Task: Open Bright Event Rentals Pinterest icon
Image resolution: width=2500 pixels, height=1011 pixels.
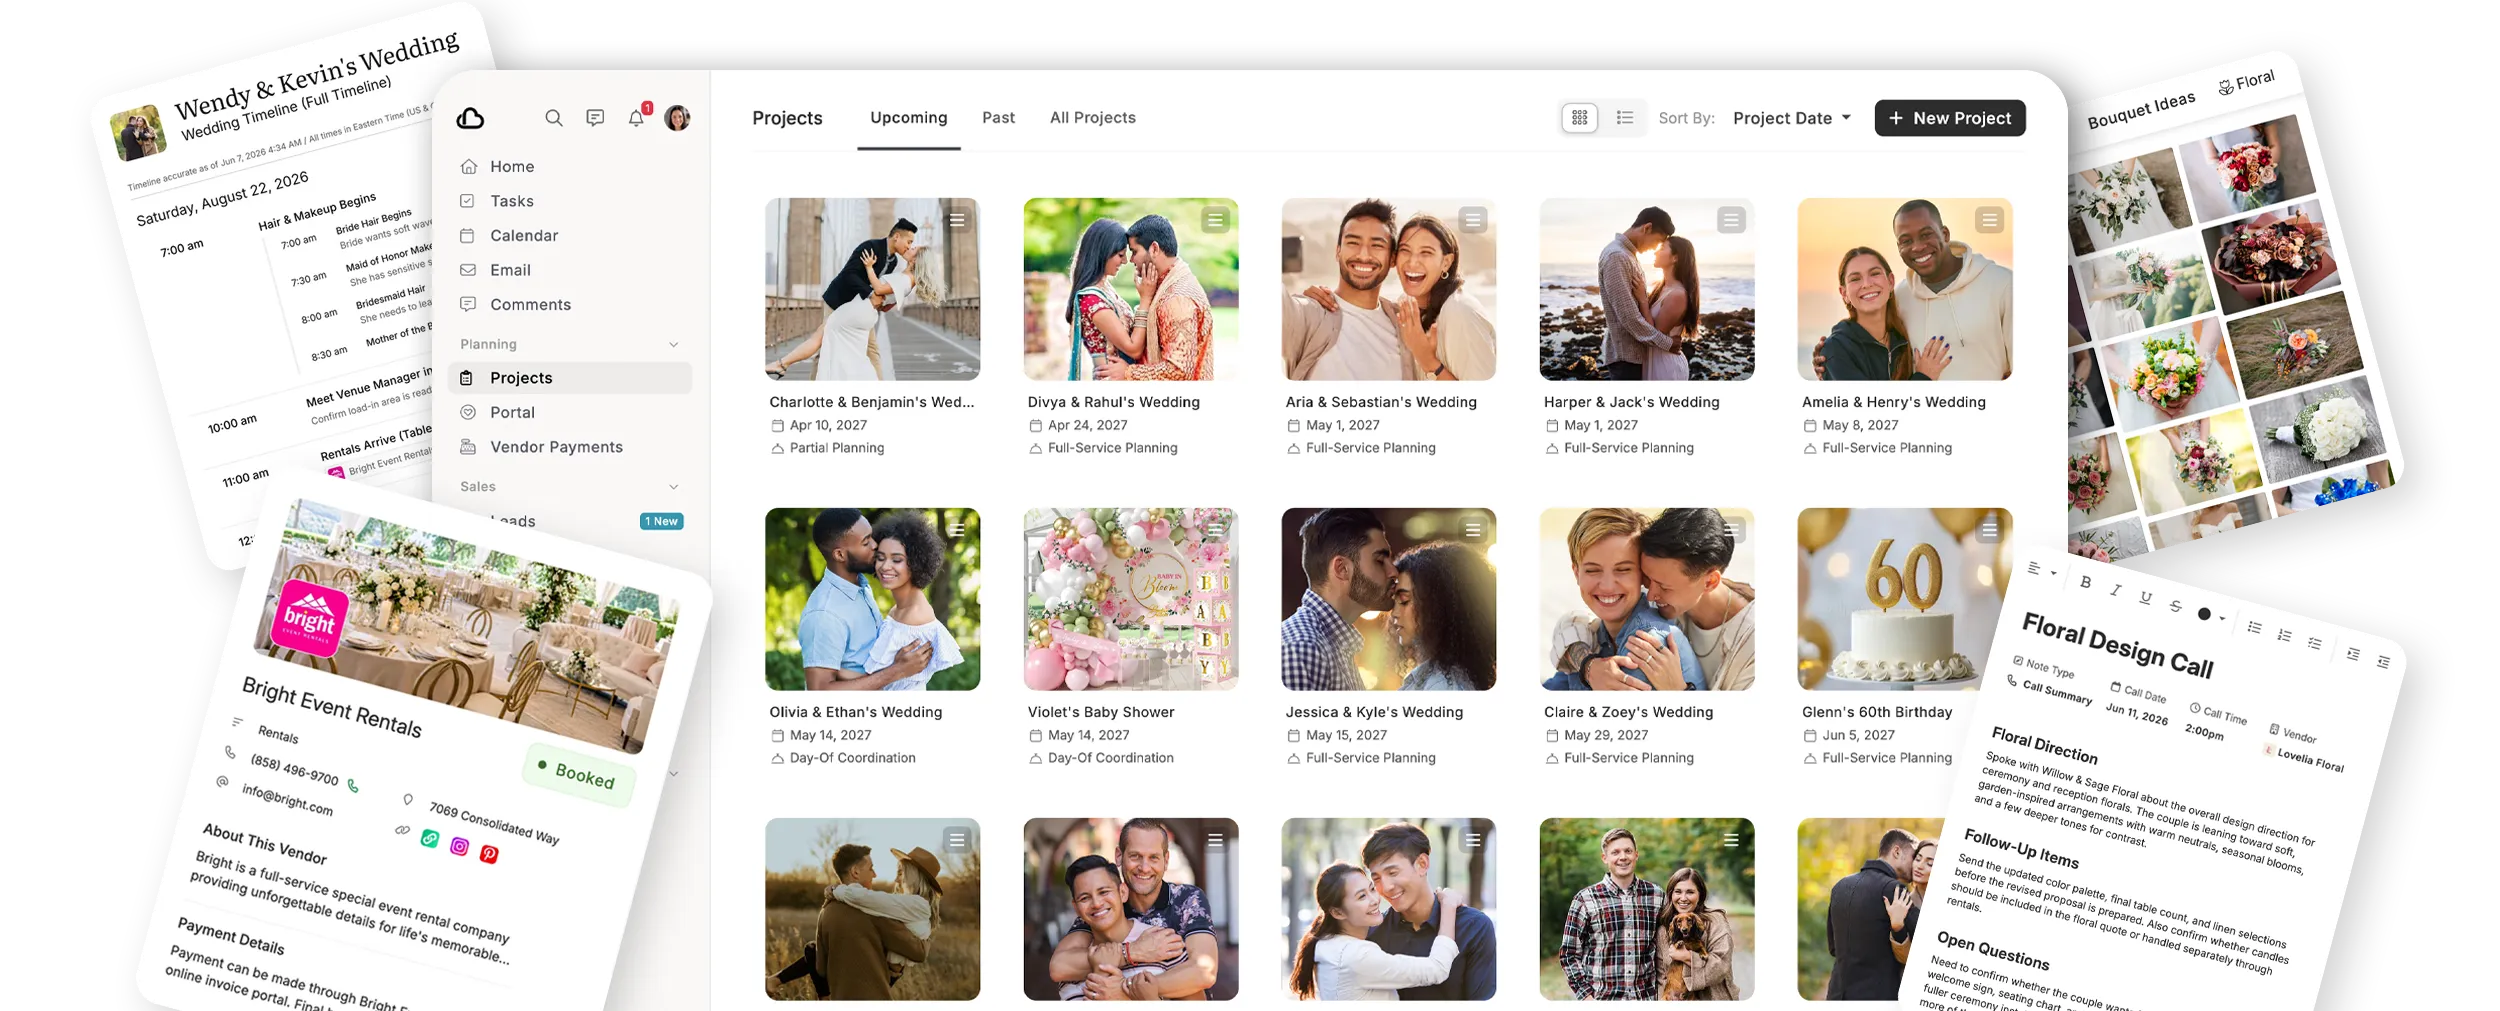Action: 489,854
